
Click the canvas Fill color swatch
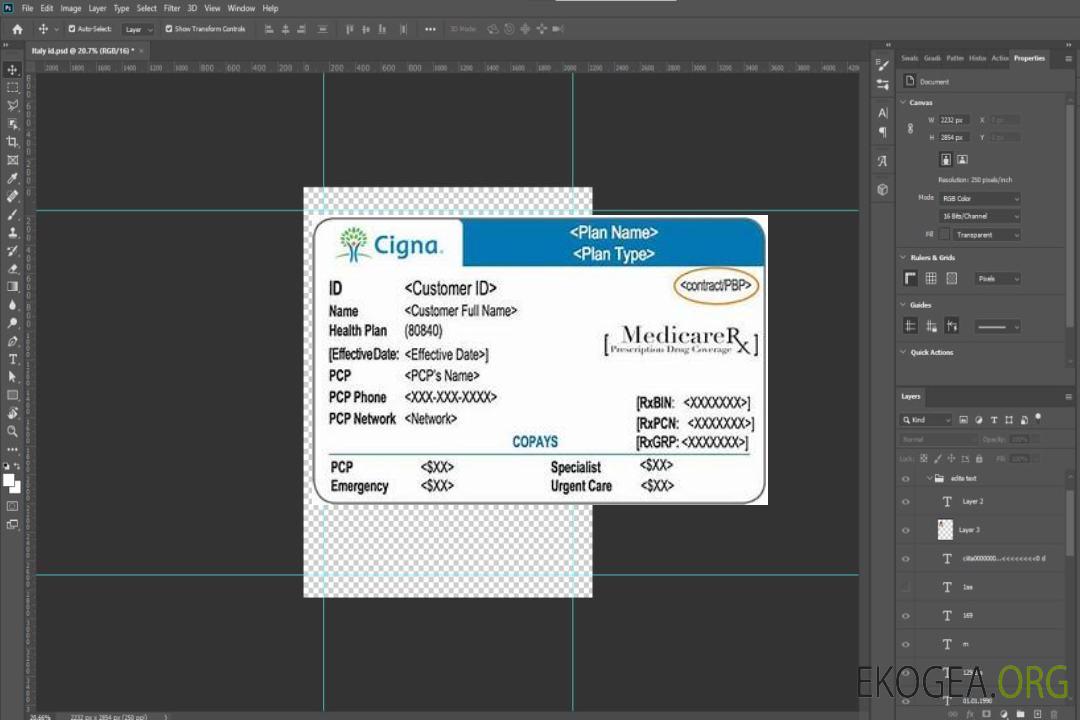944,235
